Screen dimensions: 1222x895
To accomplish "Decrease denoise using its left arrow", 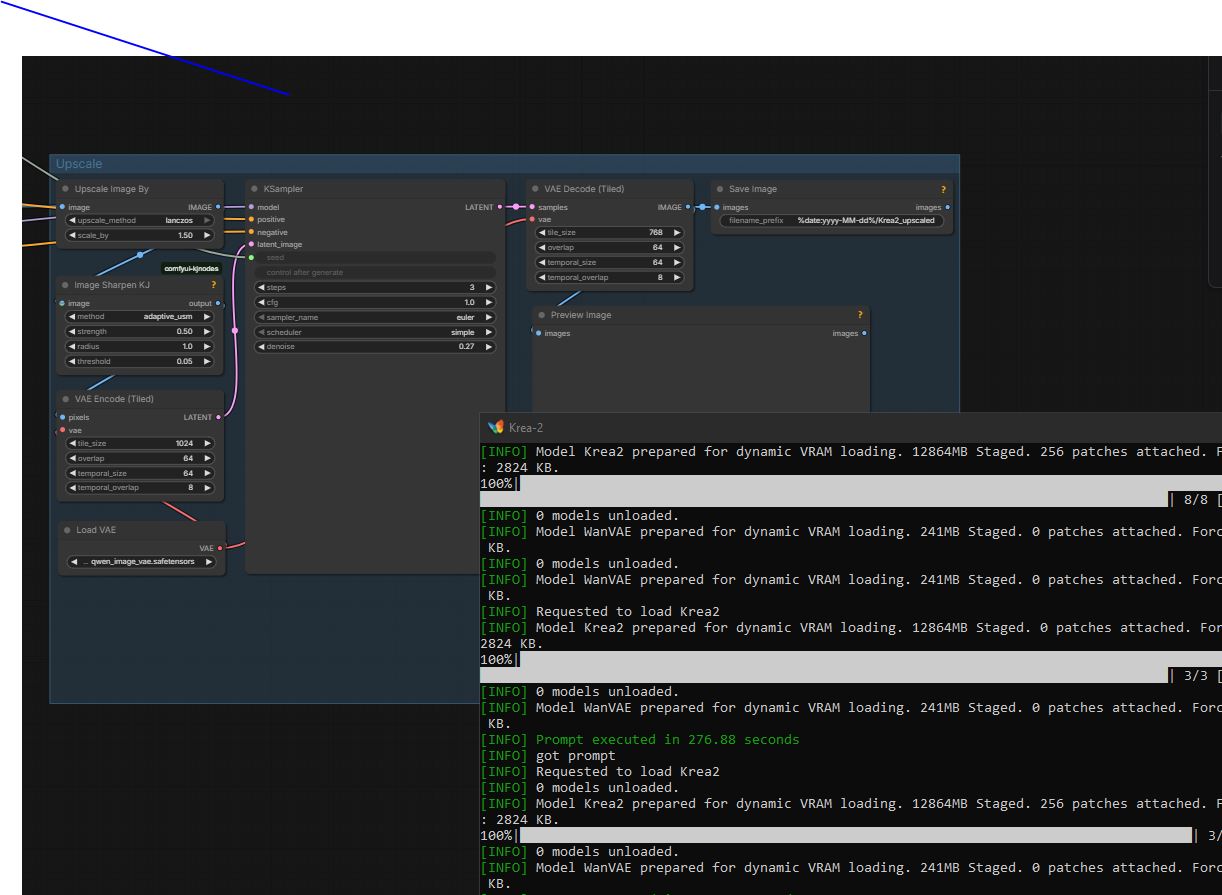I will (x=262, y=346).
